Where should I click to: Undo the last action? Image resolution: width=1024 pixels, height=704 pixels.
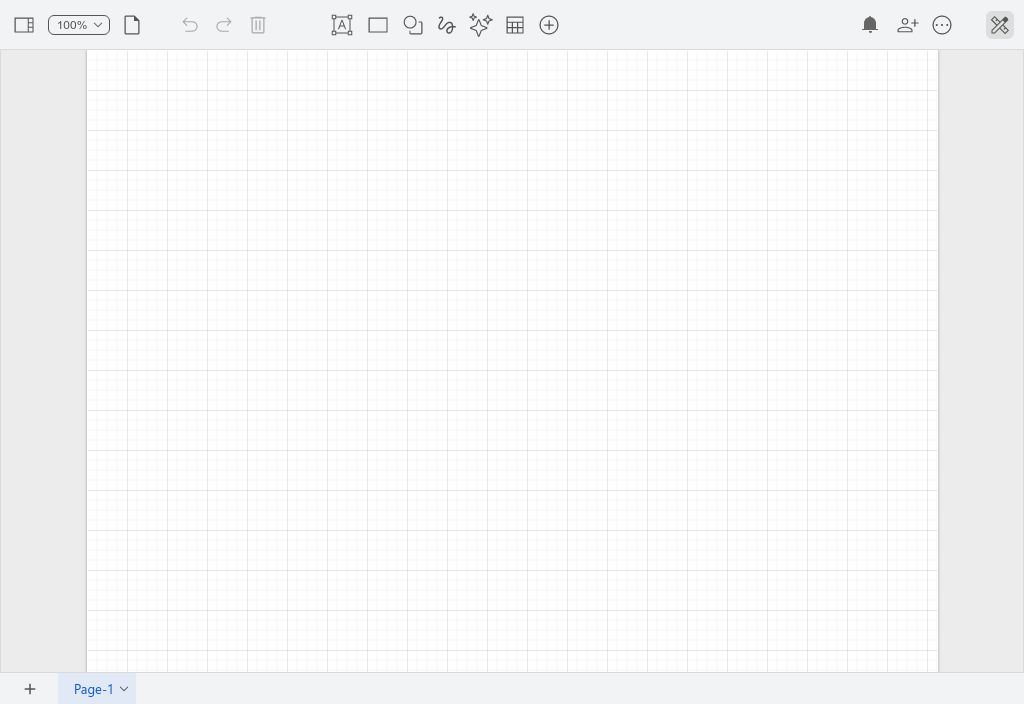190,25
